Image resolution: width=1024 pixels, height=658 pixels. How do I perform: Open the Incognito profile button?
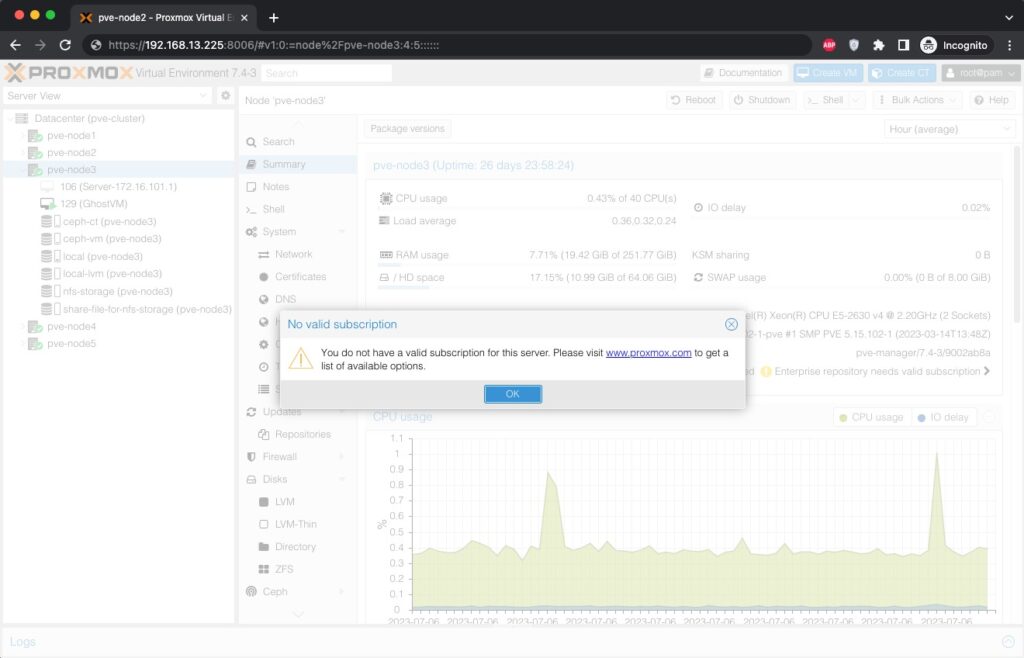click(x=954, y=45)
